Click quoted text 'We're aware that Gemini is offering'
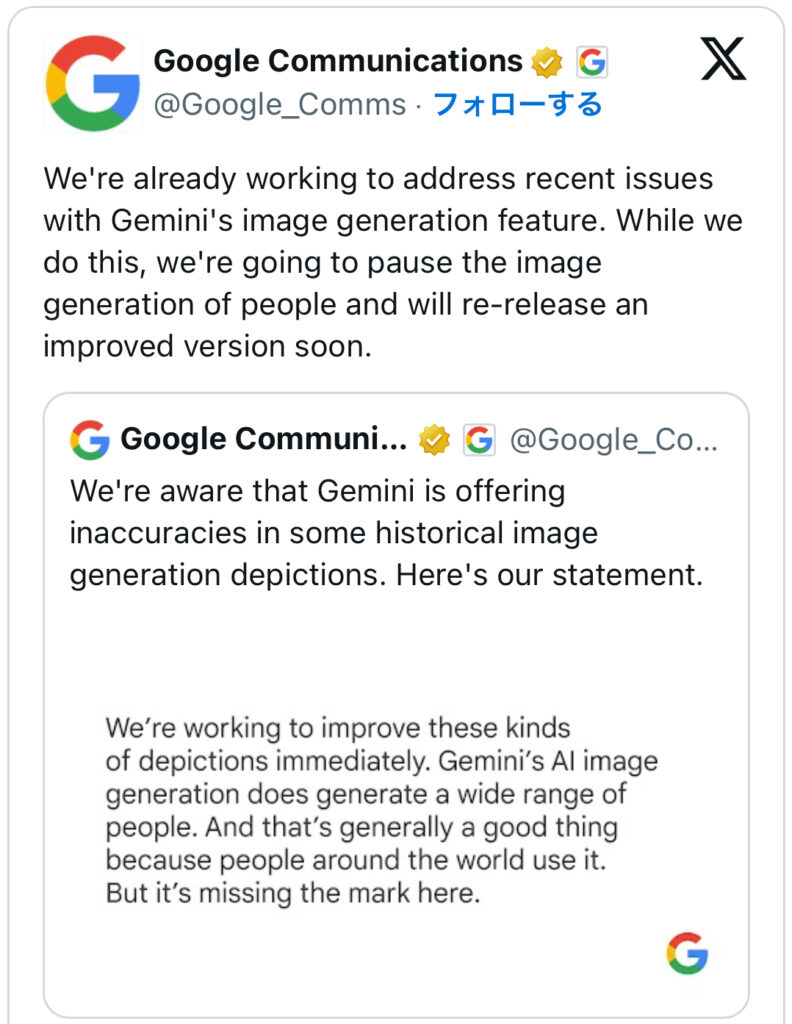Screen dimensions: 792x1024 pos(317,492)
